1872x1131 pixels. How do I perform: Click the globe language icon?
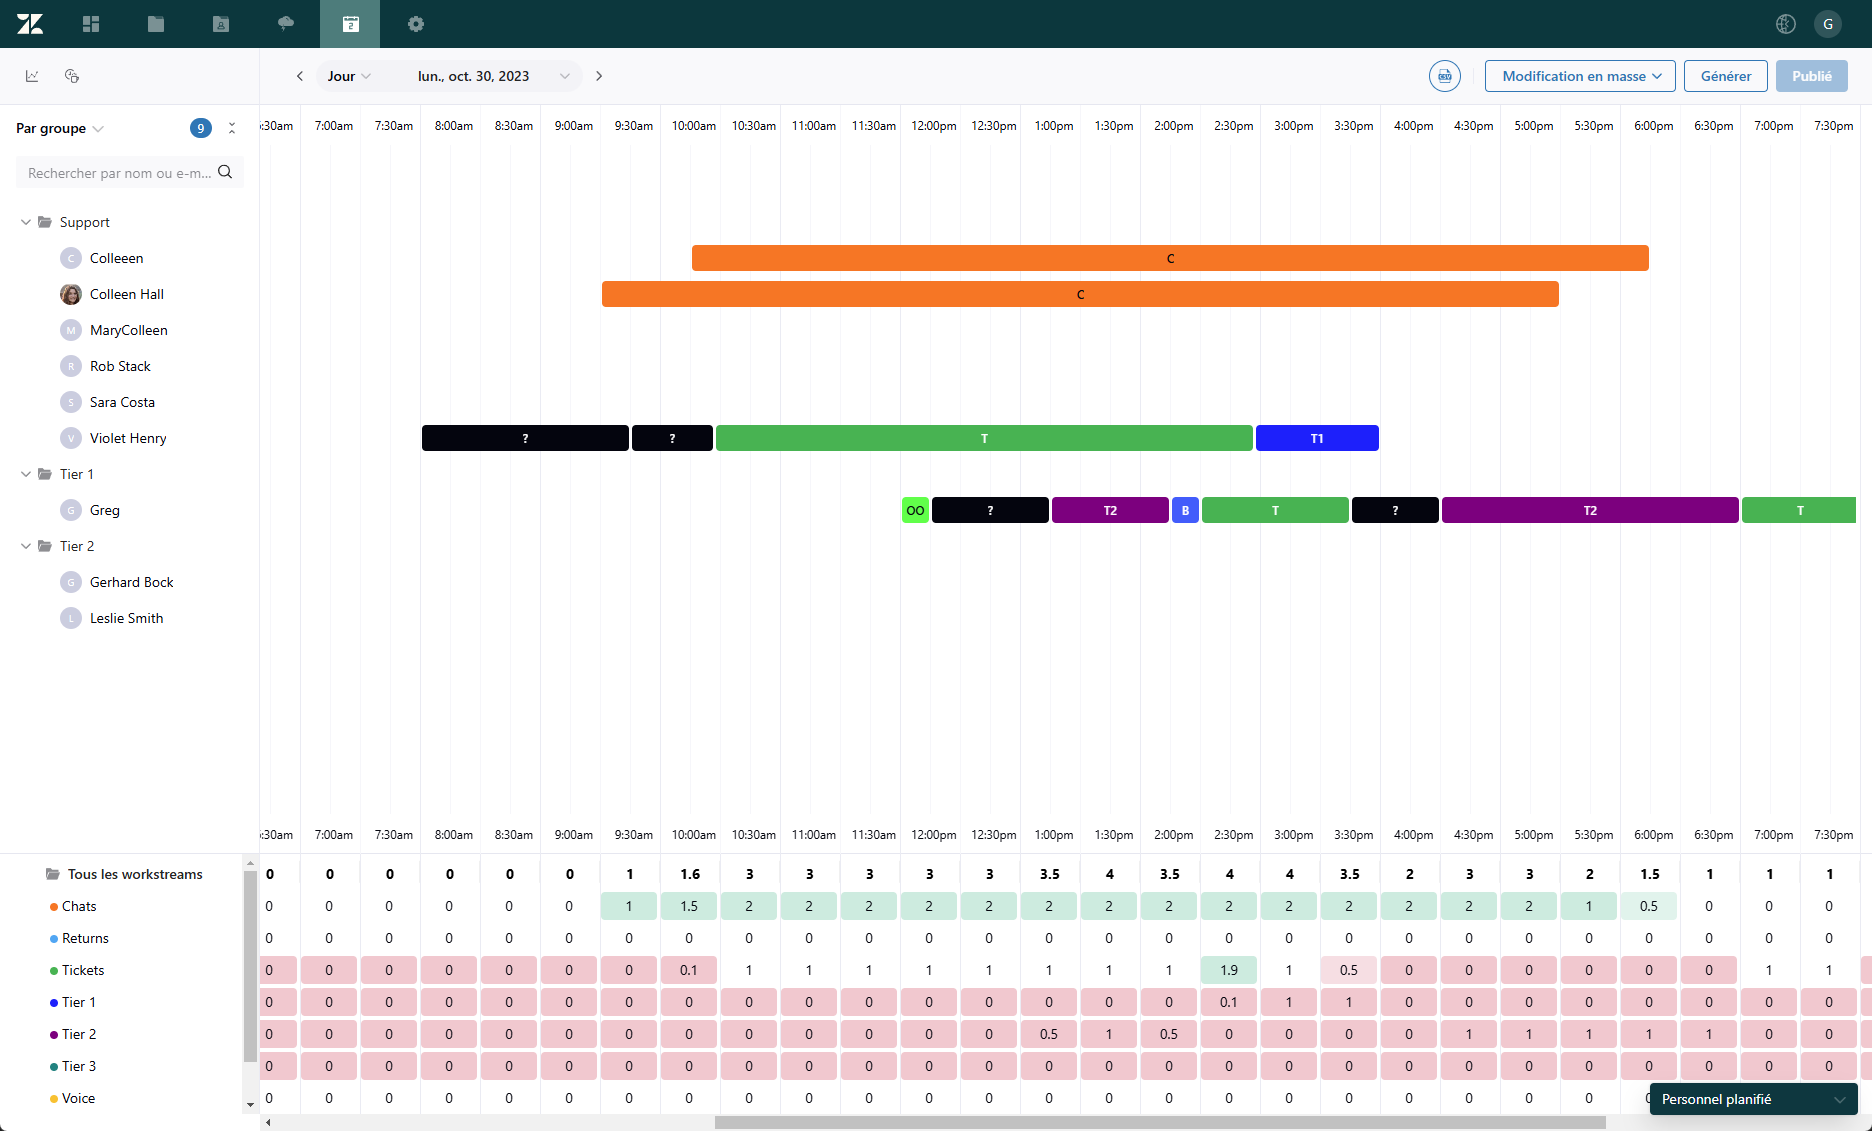tap(1786, 24)
